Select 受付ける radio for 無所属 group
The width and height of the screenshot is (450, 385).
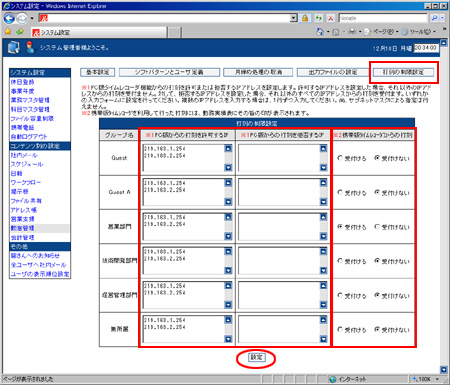coord(340,330)
